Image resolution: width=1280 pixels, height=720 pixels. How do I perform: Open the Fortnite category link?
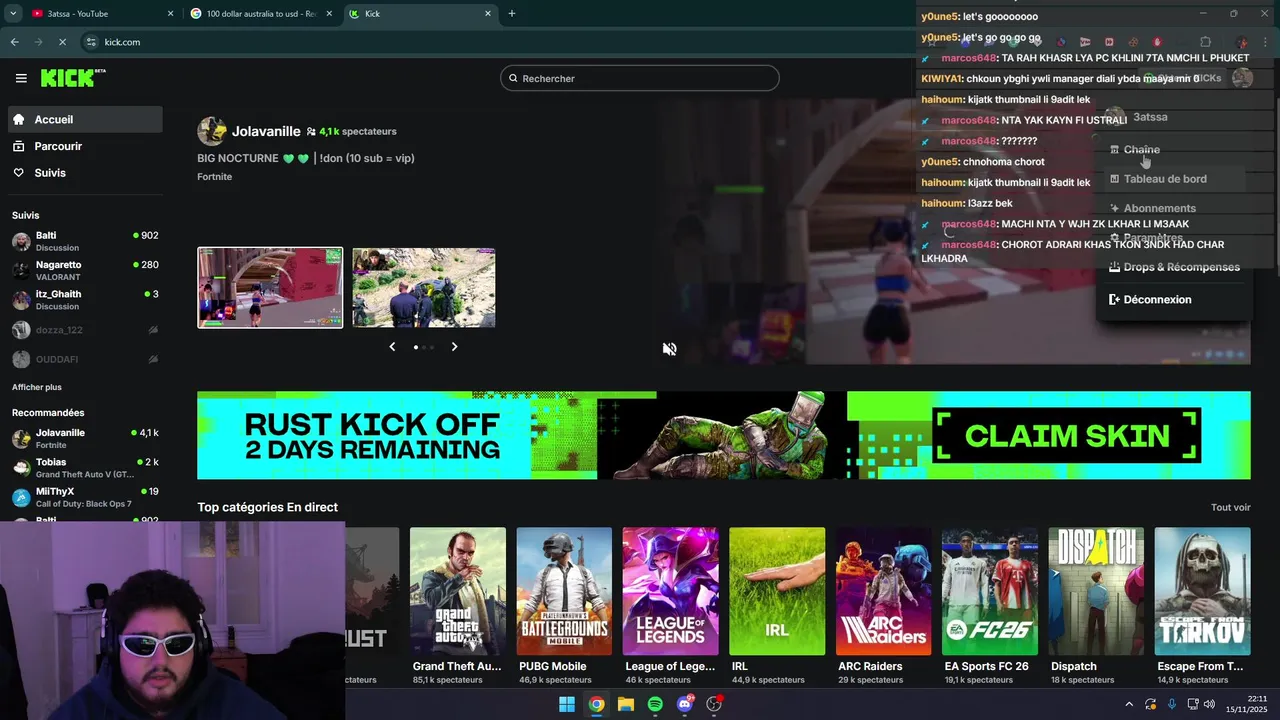coord(215,177)
